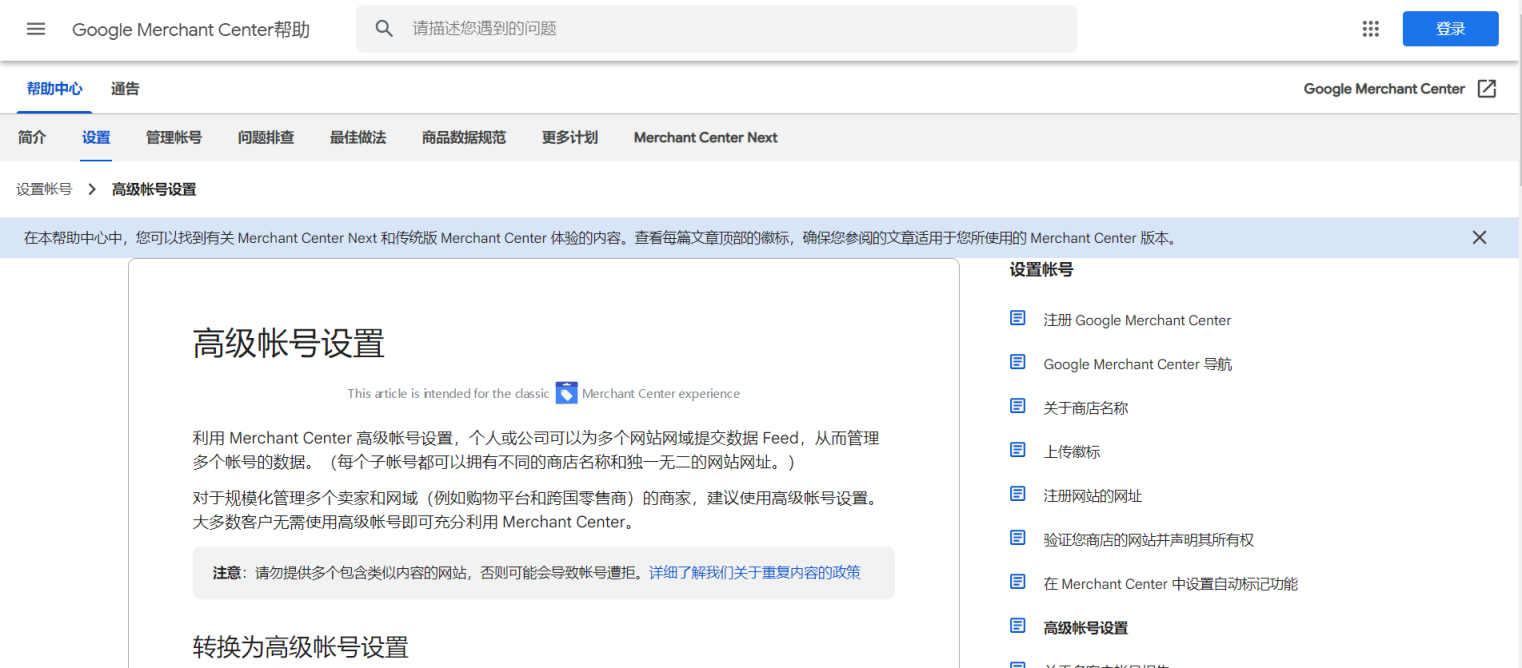Open the hamburger navigation menu

pos(36,29)
